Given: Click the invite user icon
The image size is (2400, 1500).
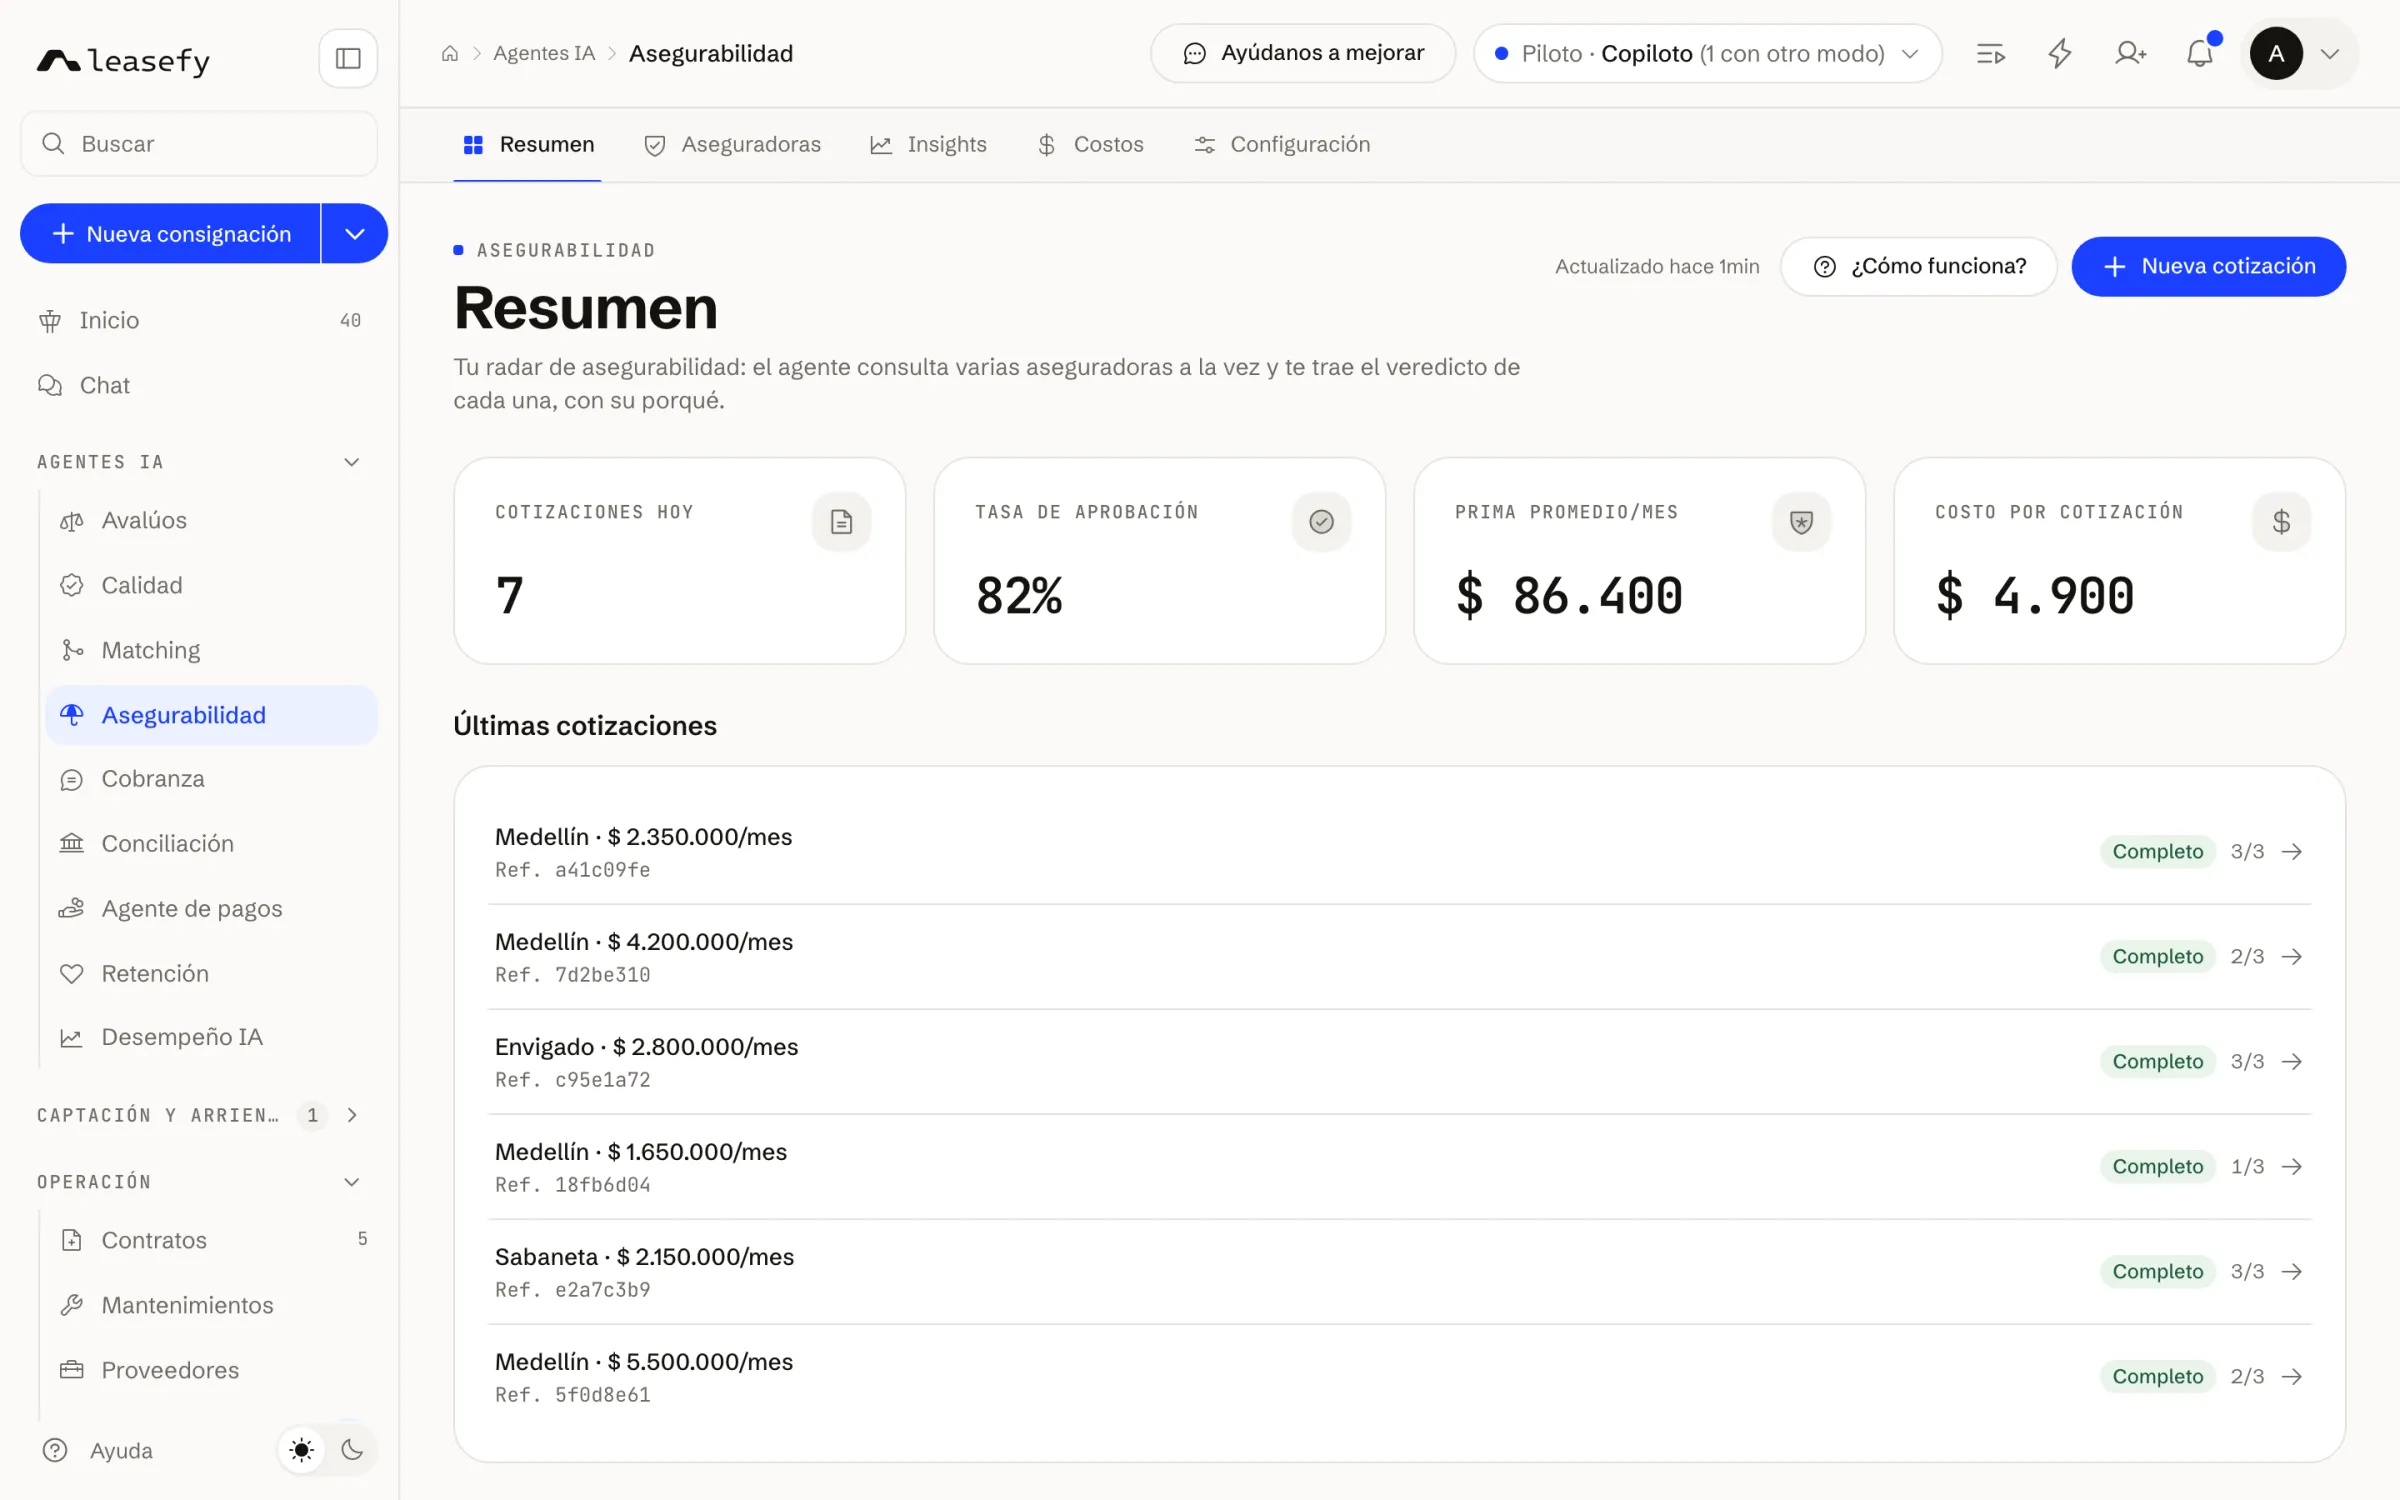Looking at the screenshot, I should click(x=2130, y=54).
